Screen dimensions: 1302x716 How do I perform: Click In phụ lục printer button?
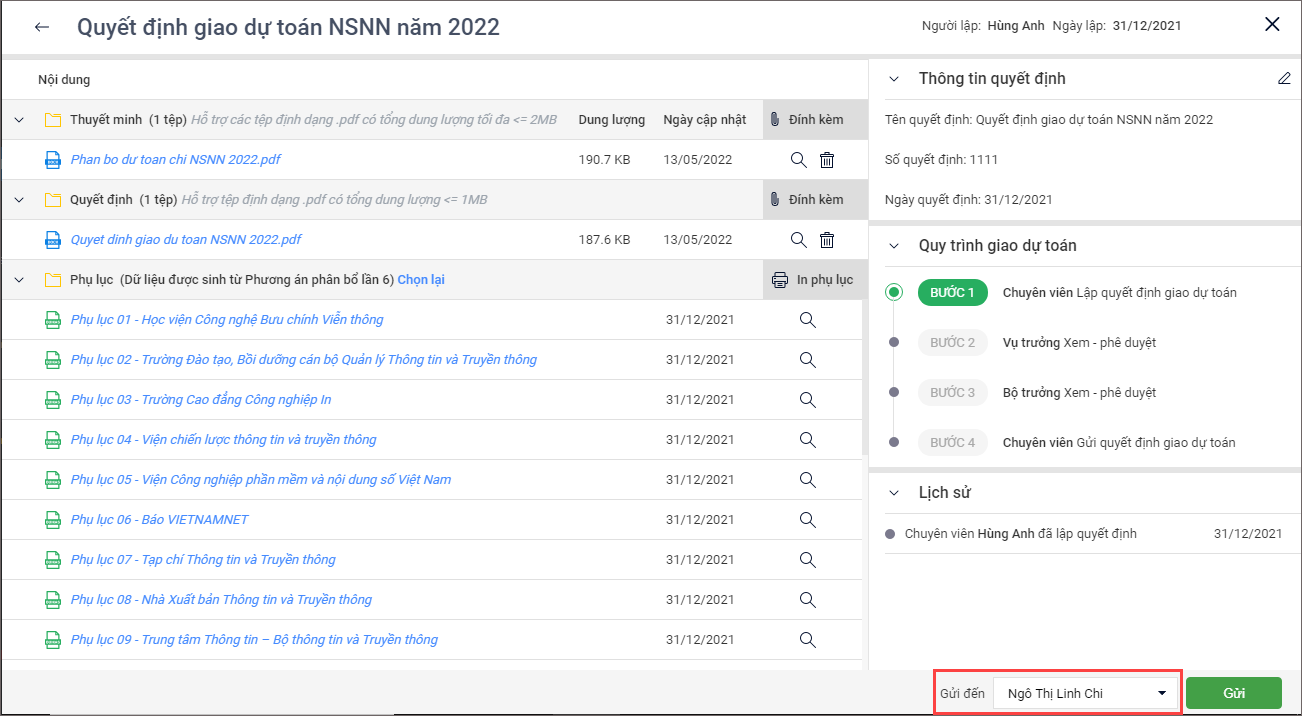tap(812, 280)
